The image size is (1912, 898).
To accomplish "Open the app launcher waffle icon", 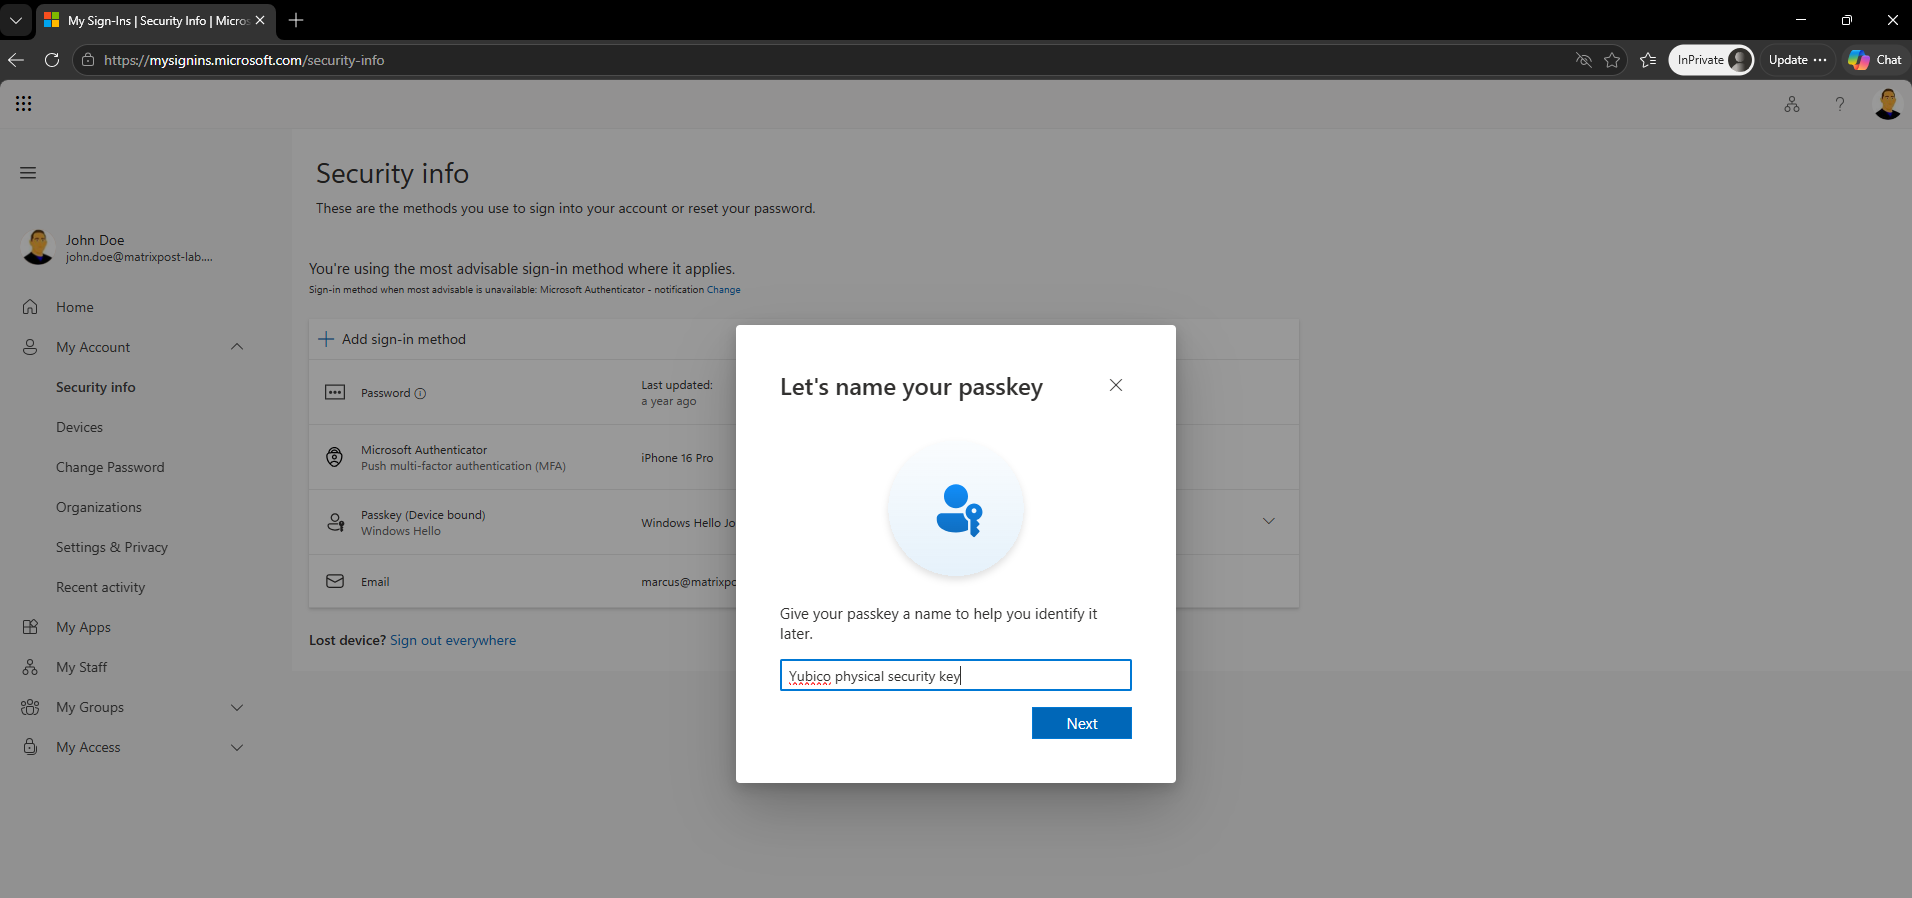I will point(24,104).
